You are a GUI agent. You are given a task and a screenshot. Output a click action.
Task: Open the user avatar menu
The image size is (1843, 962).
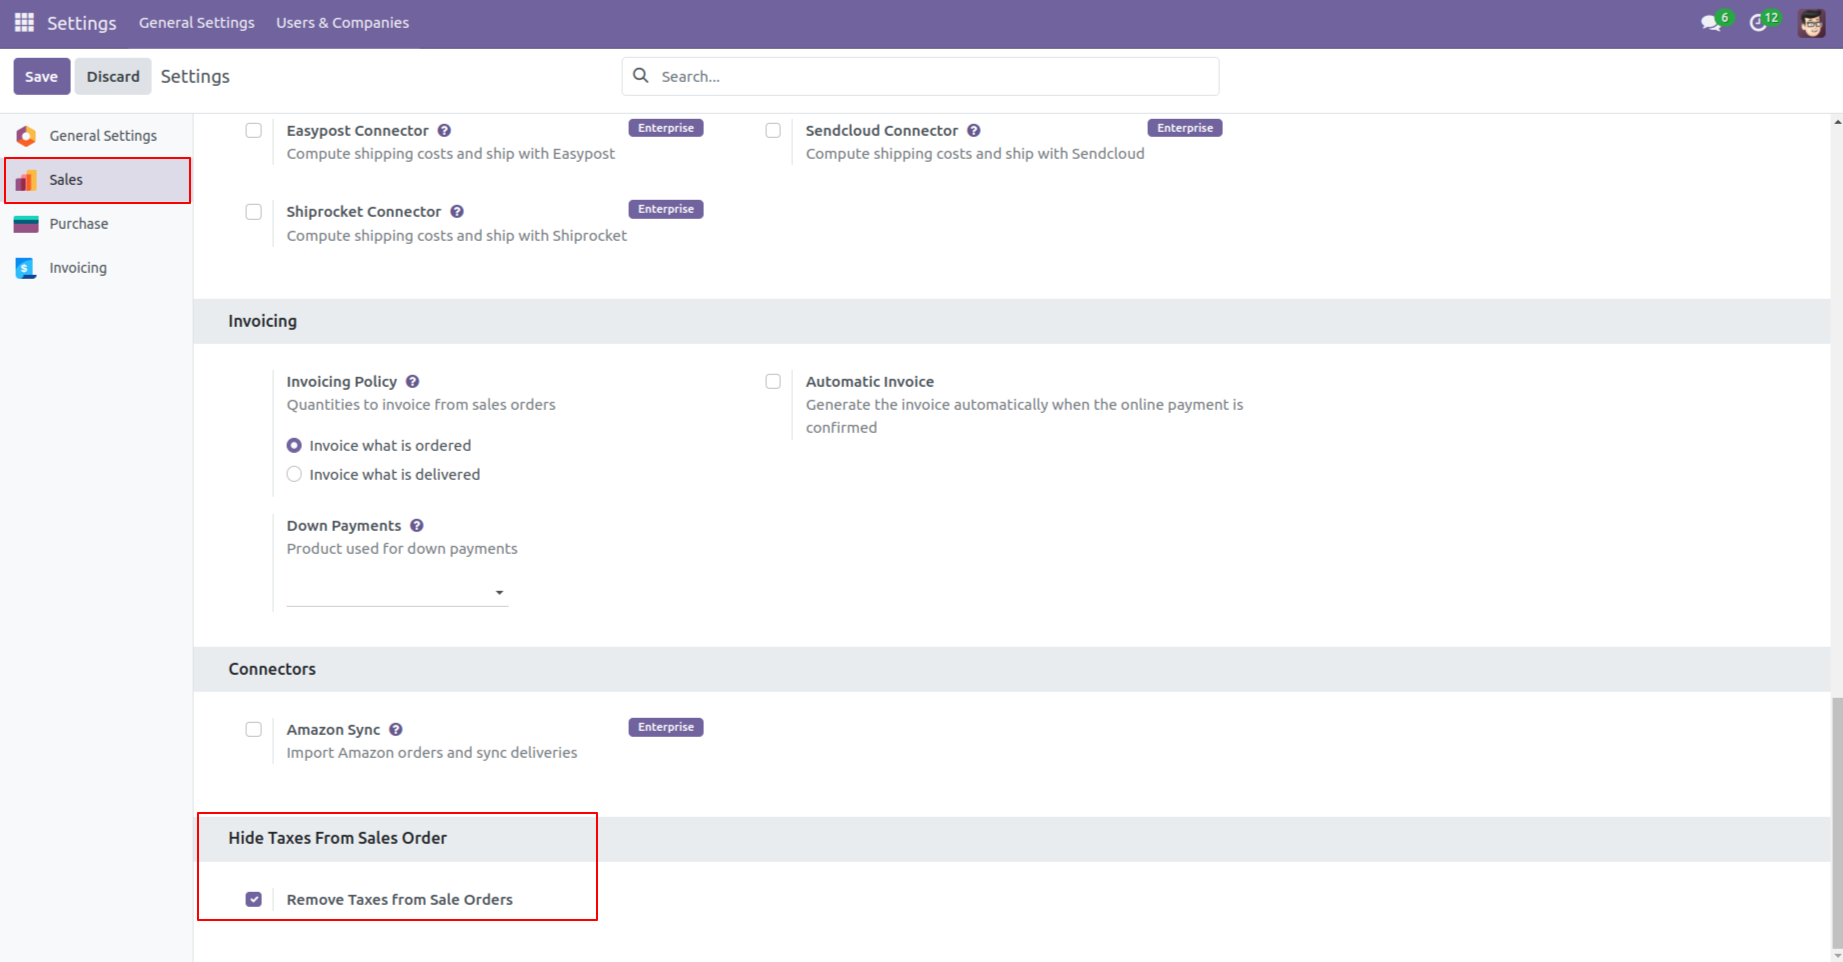coord(1811,22)
